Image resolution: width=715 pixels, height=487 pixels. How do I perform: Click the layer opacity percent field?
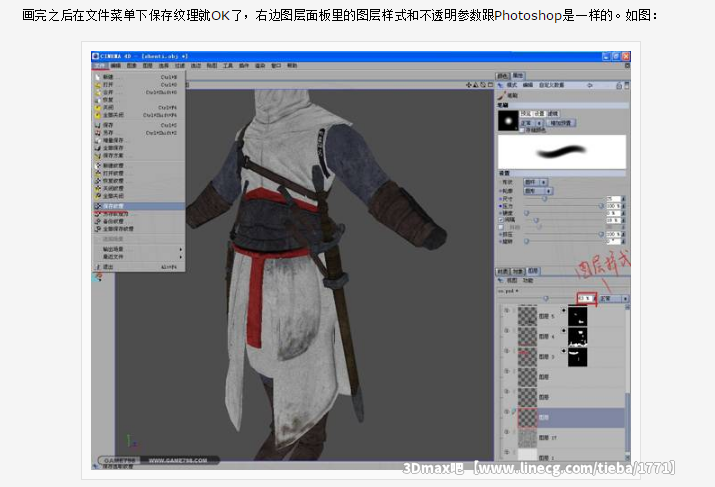(x=585, y=299)
